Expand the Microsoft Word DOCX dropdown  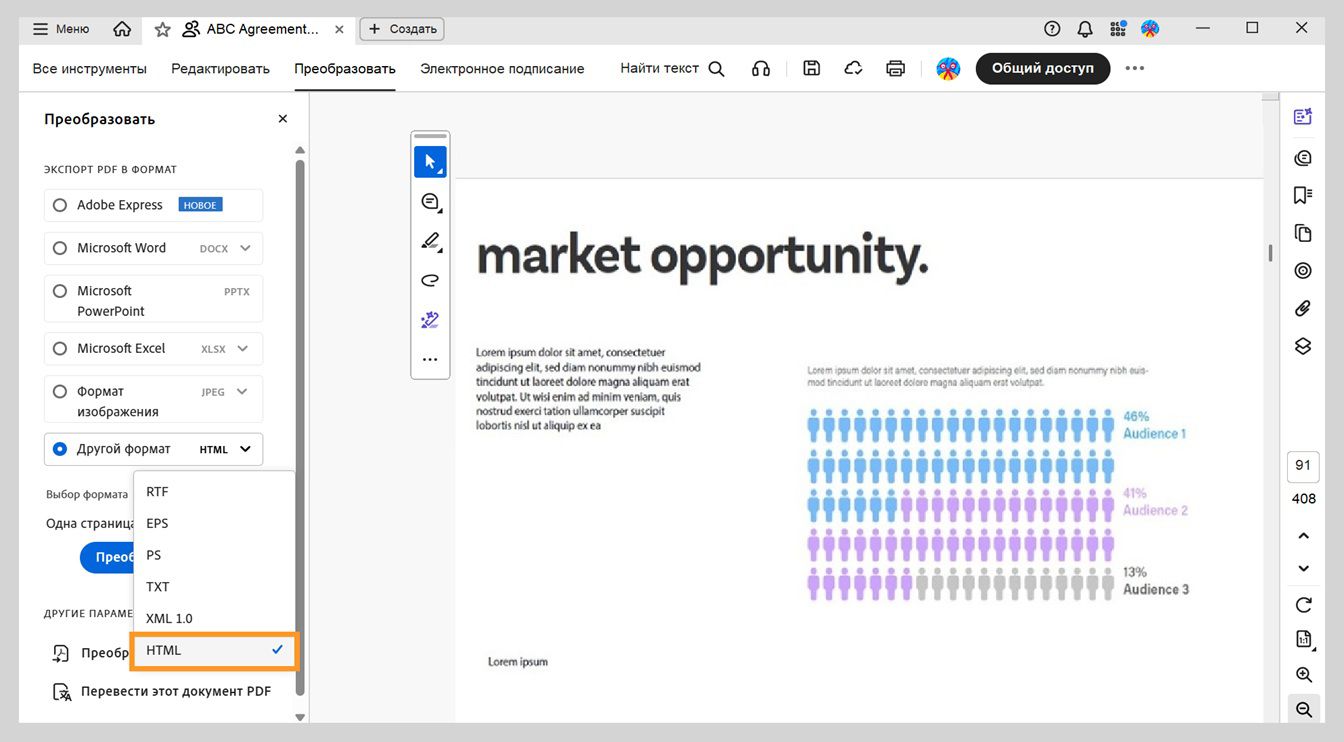245,248
